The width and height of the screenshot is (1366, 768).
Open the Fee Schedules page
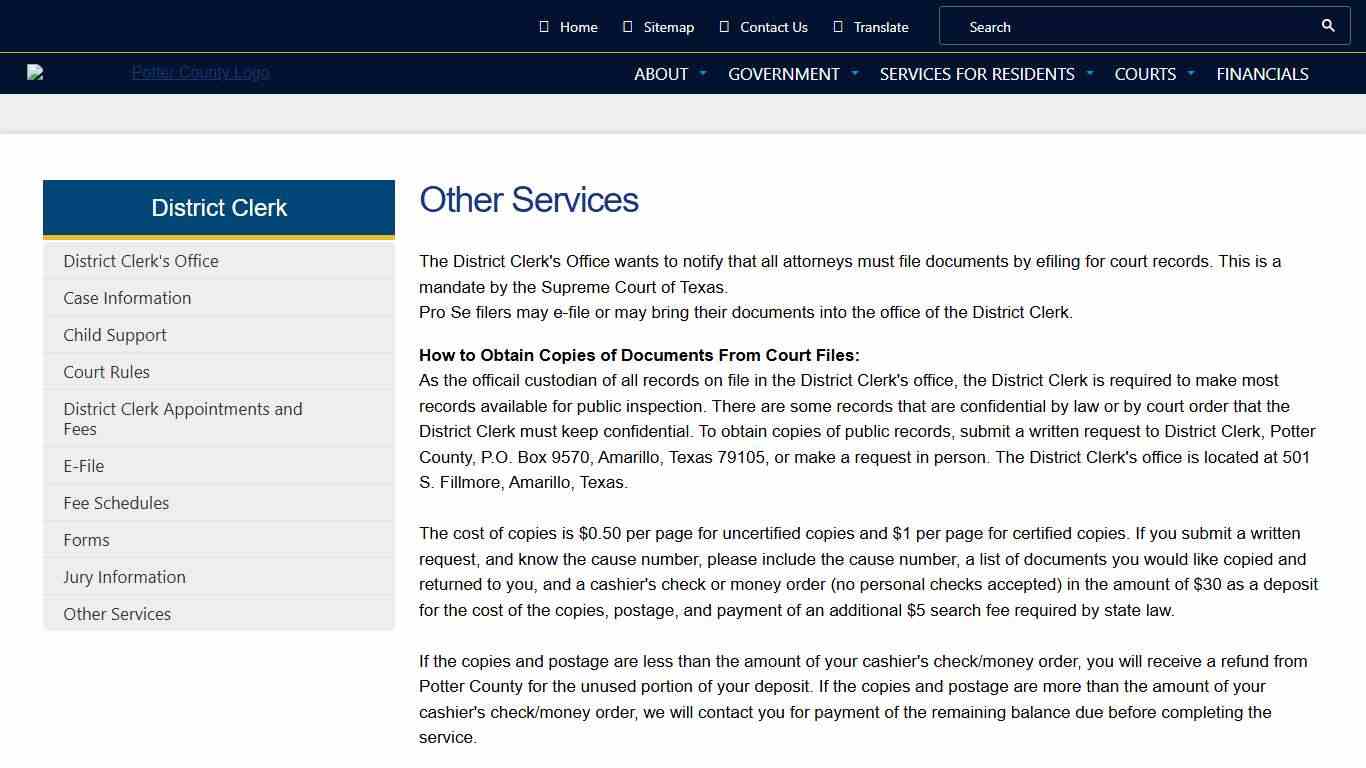[116, 503]
